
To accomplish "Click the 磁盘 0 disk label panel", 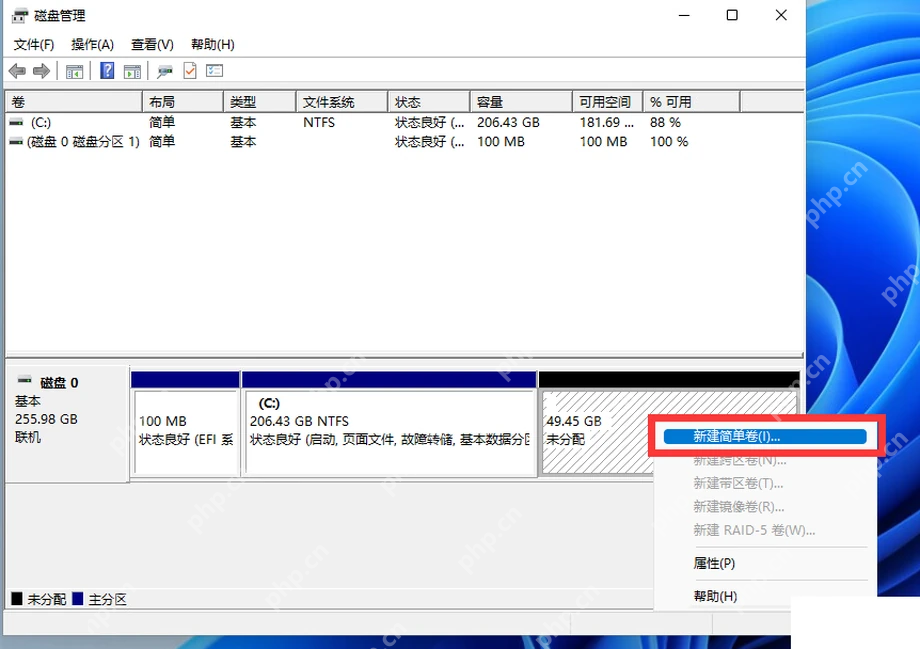I will coord(67,424).
